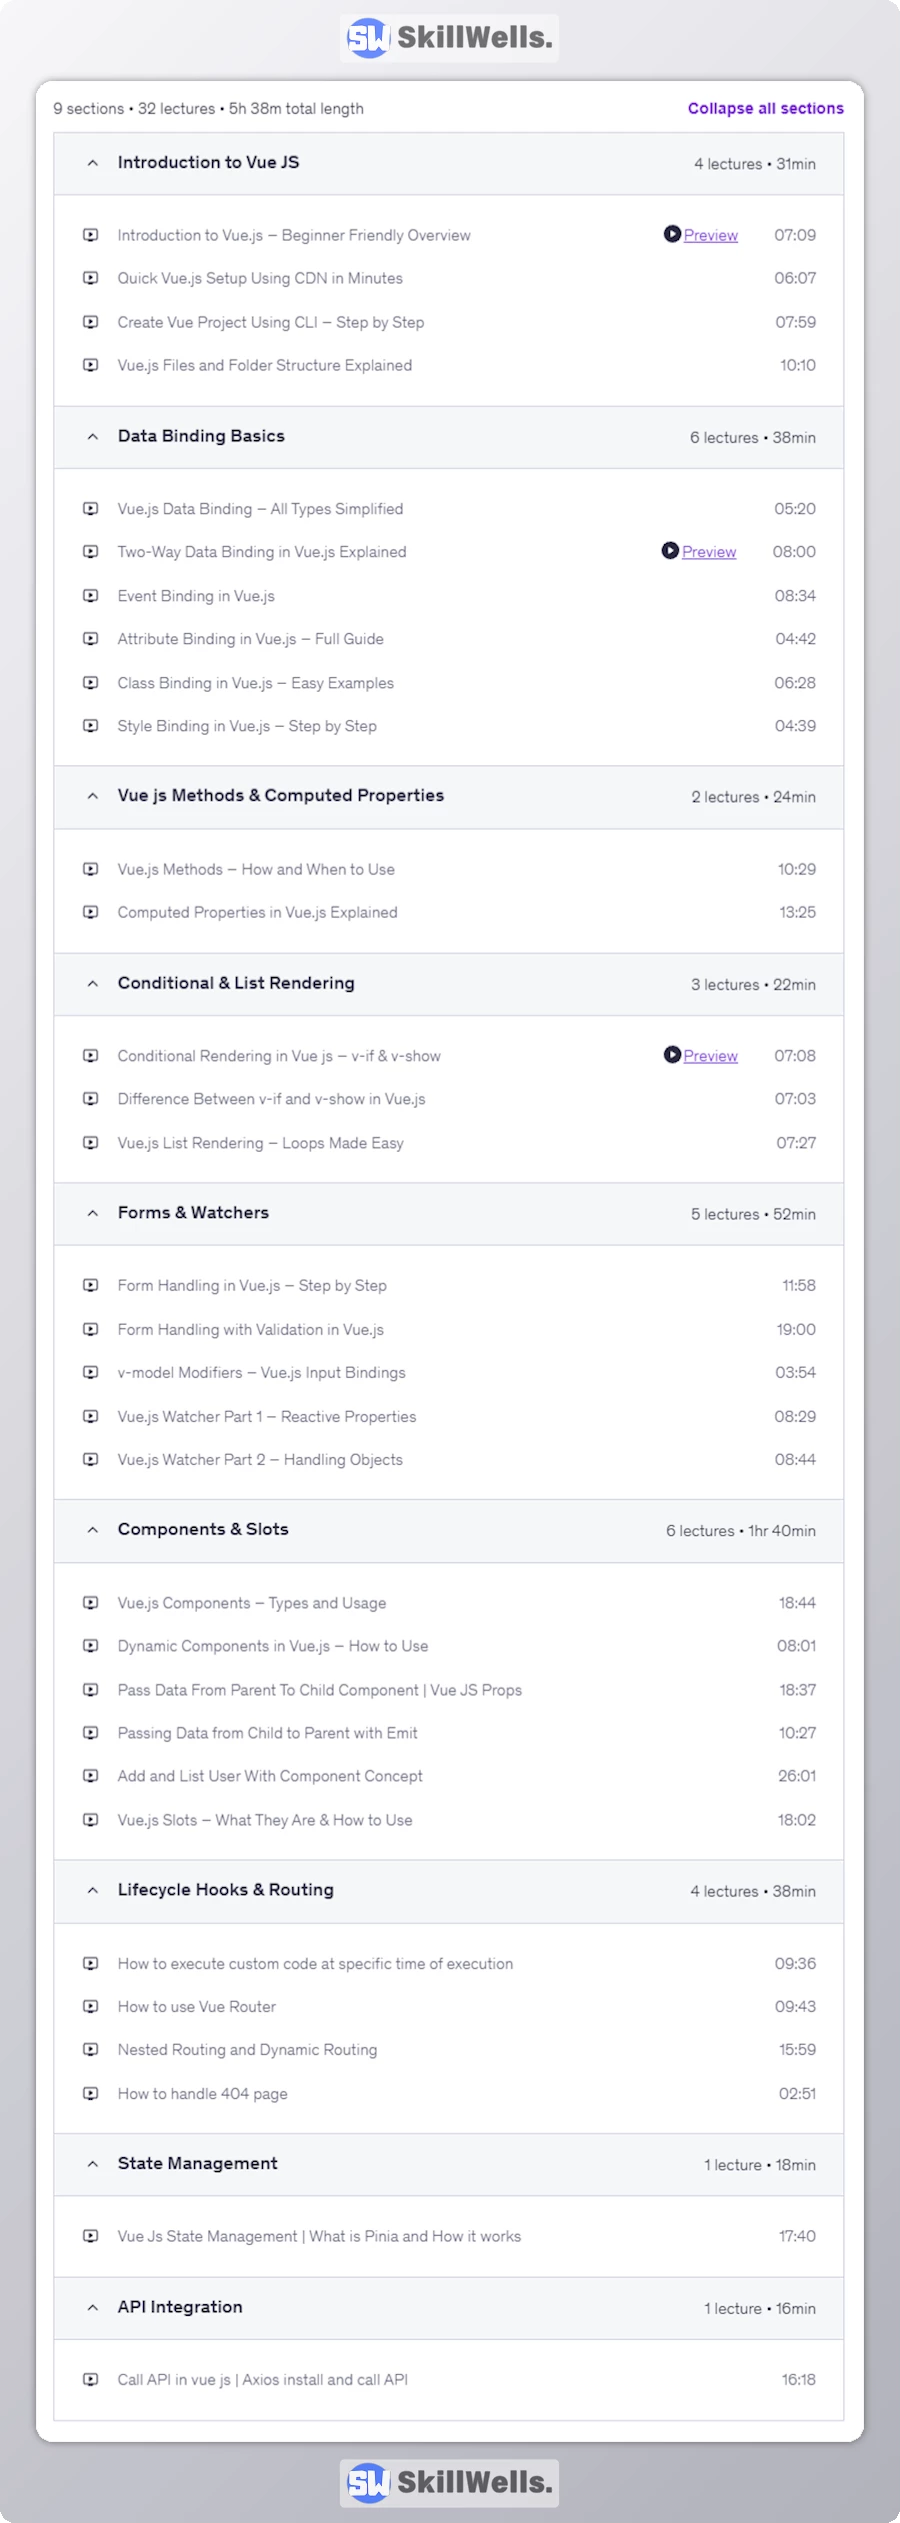Click play icon beside Conditional Rendering preview
The width and height of the screenshot is (900, 2523).
[672, 1055]
